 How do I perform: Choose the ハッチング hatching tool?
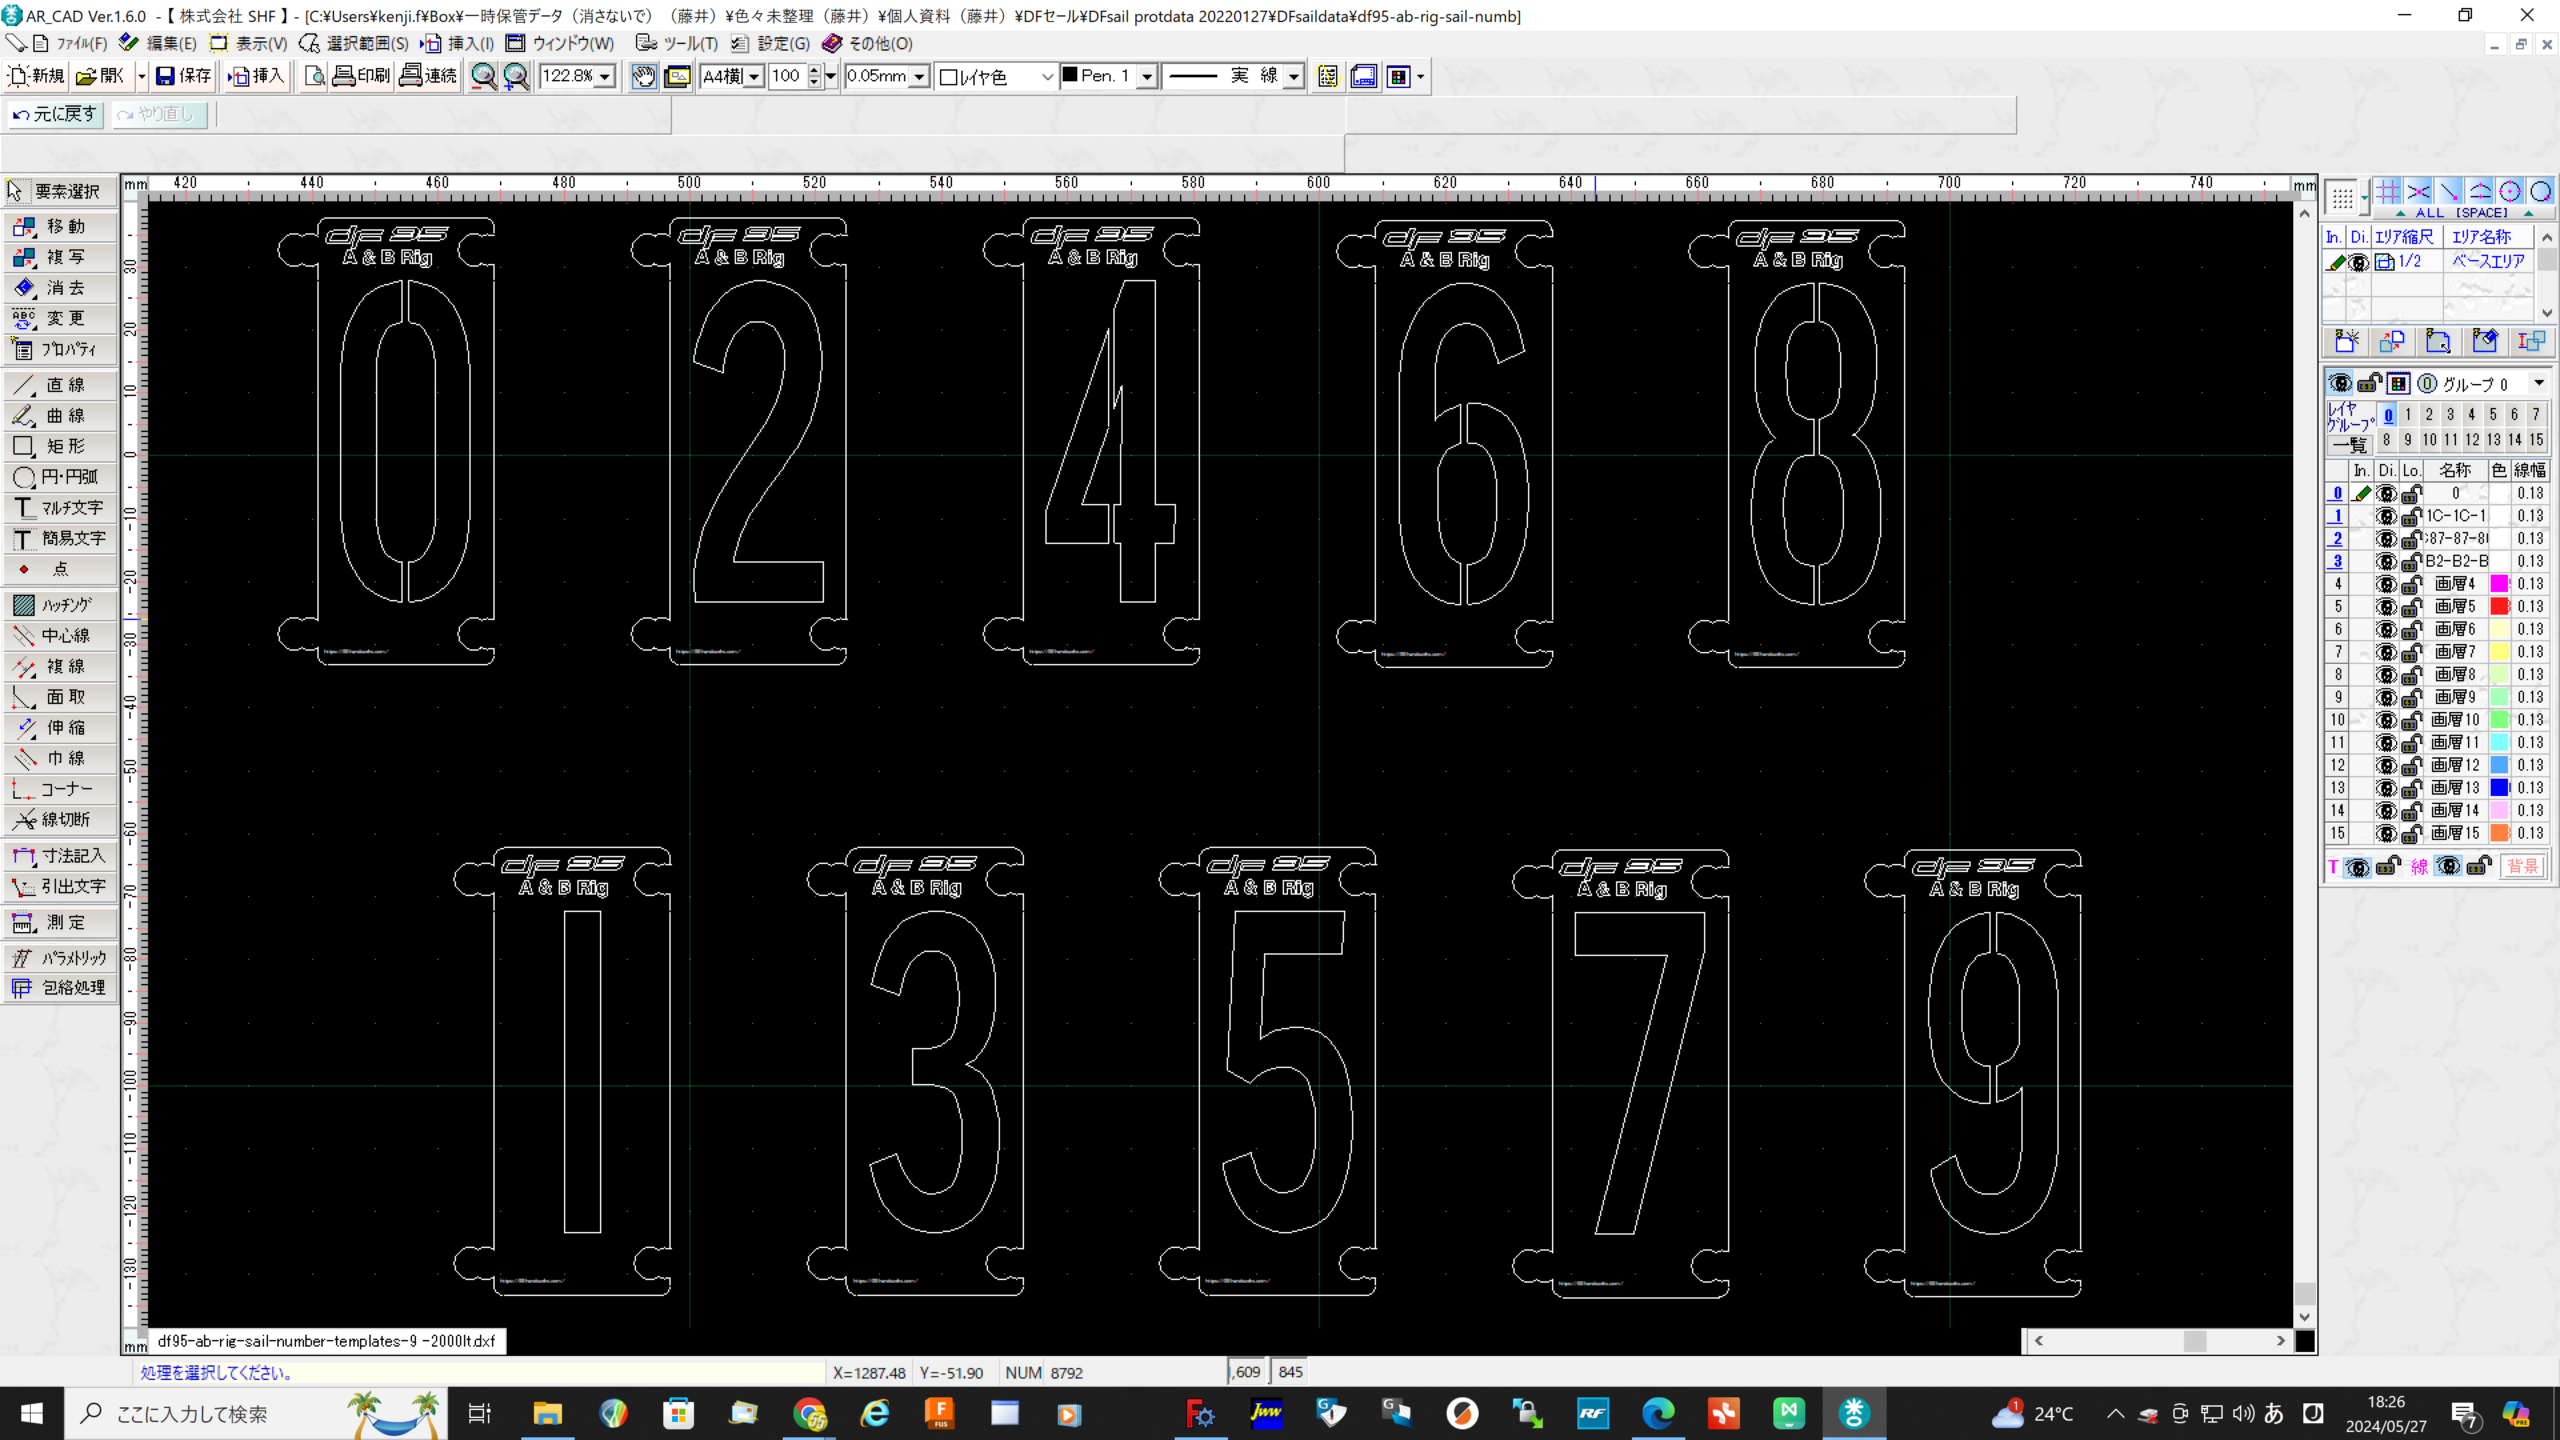click(60, 605)
